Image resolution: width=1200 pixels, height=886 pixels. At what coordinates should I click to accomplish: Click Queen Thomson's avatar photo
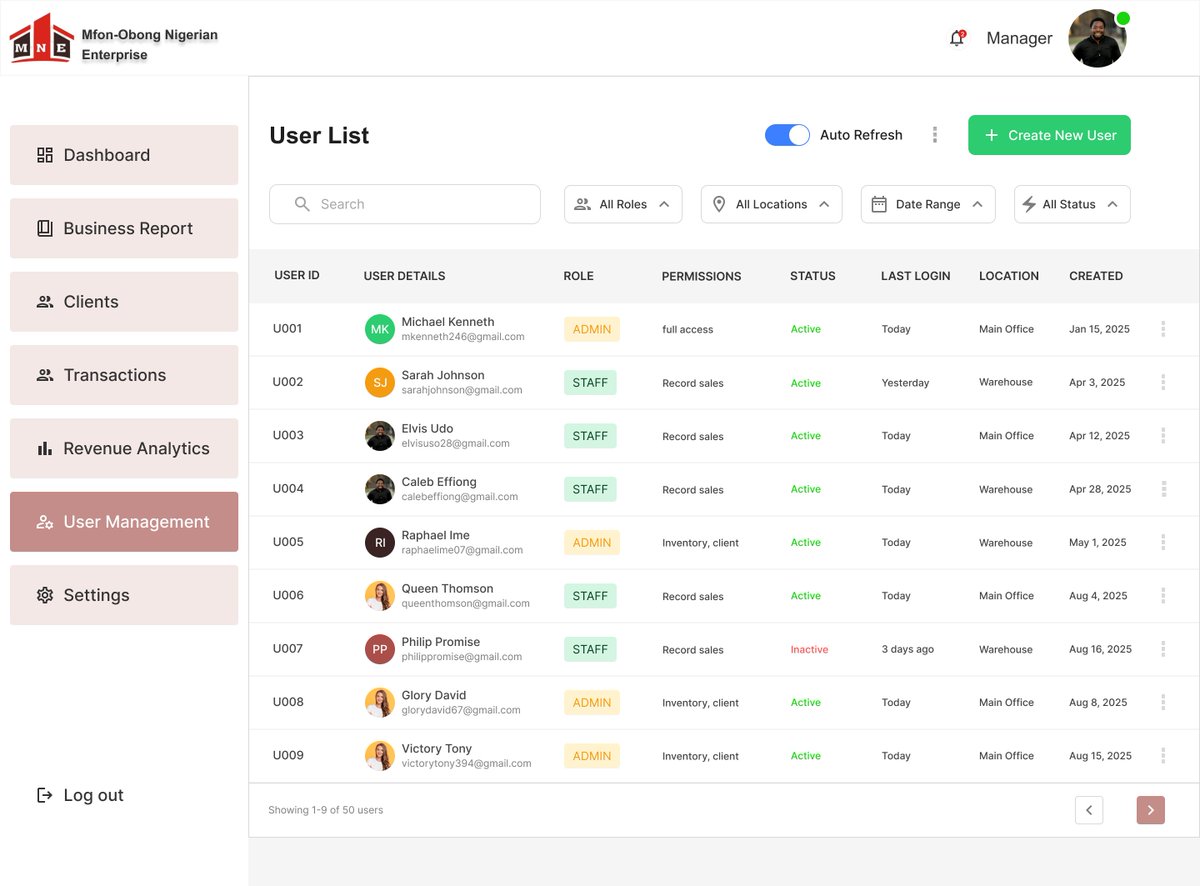click(380, 596)
